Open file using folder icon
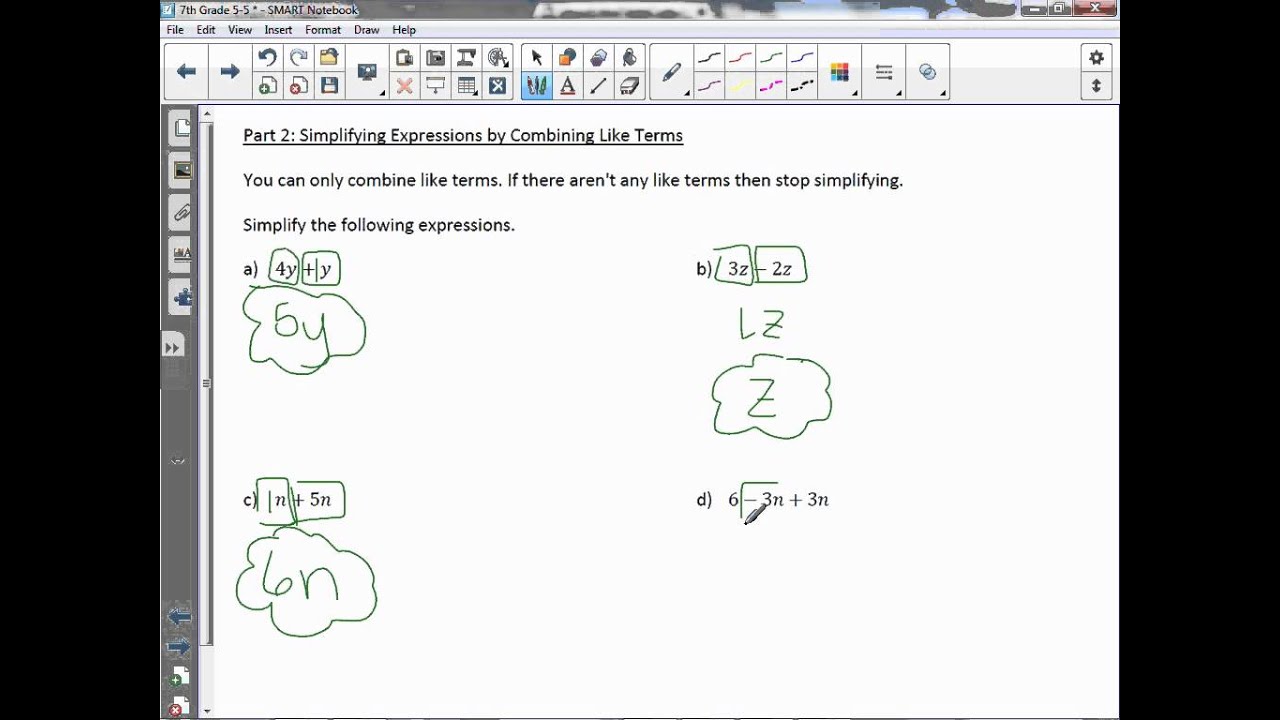Image resolution: width=1280 pixels, height=720 pixels. (x=328, y=57)
